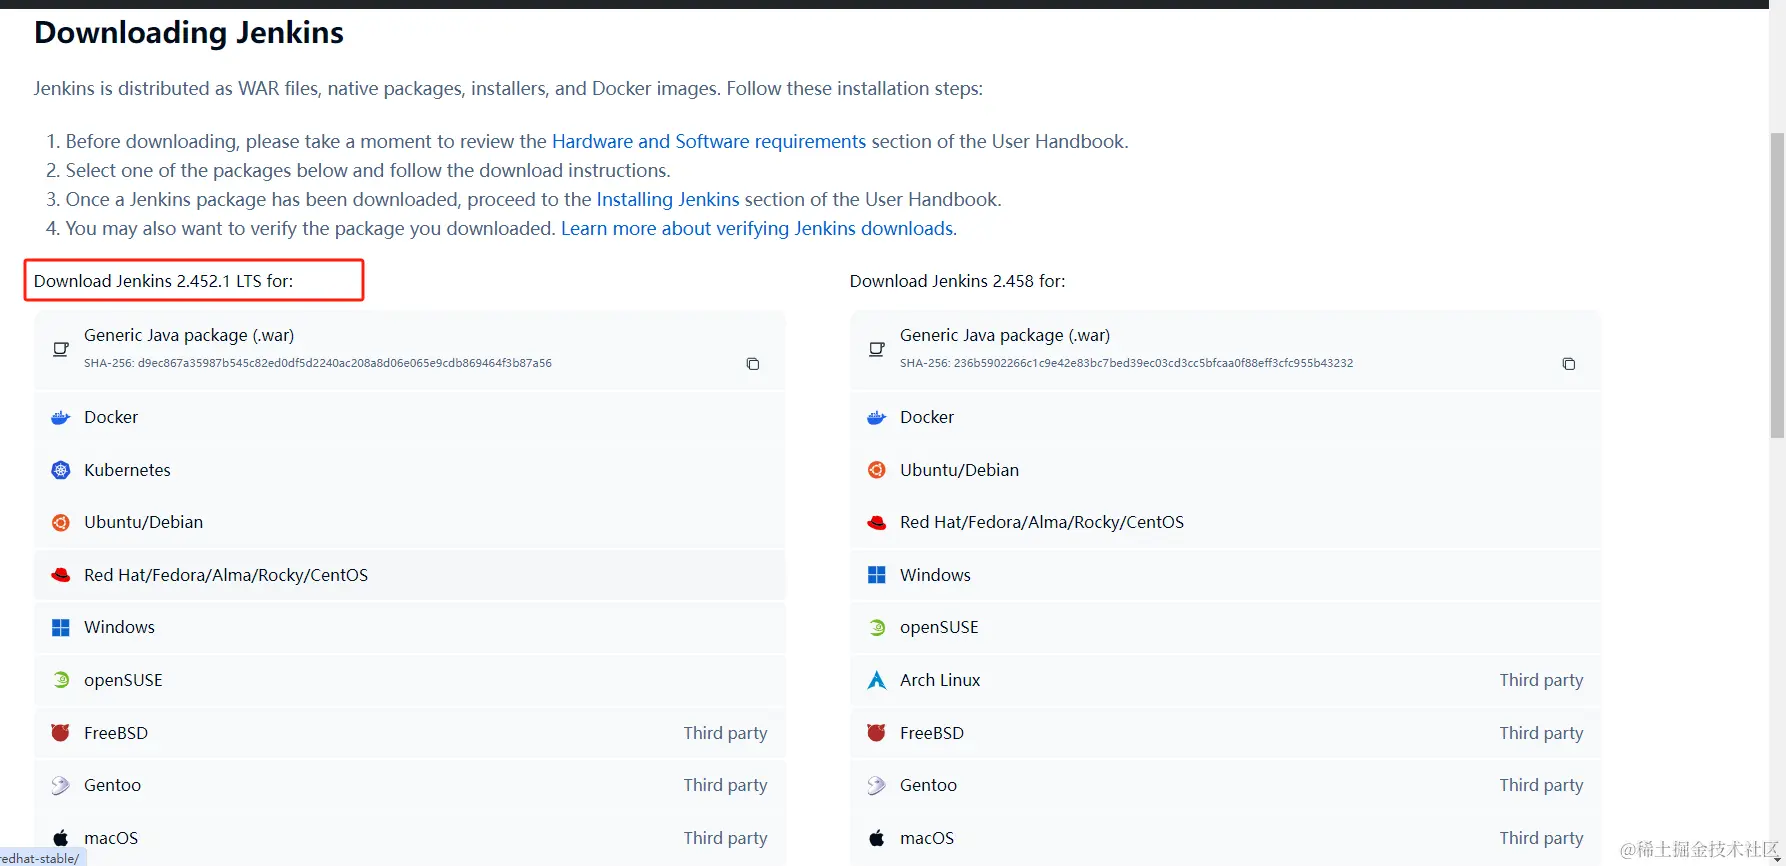Click the macOS apple icon in 2.458 list
1786x866 pixels.
coord(877,838)
